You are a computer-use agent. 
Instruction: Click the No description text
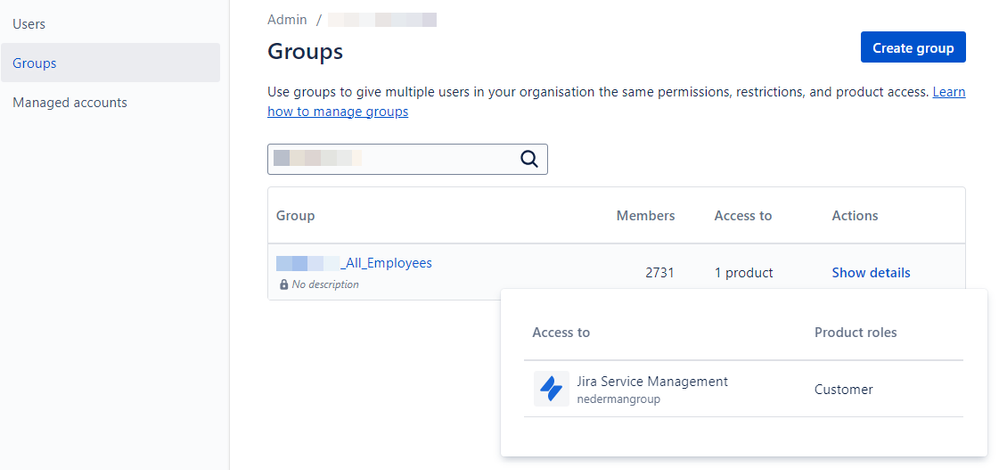click(325, 285)
